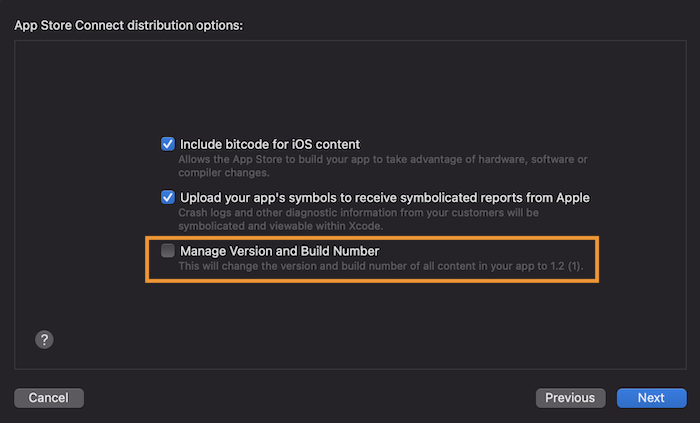Uncheck Include bitcode for iOS content
The height and width of the screenshot is (423, 700).
pyautogui.click(x=168, y=144)
